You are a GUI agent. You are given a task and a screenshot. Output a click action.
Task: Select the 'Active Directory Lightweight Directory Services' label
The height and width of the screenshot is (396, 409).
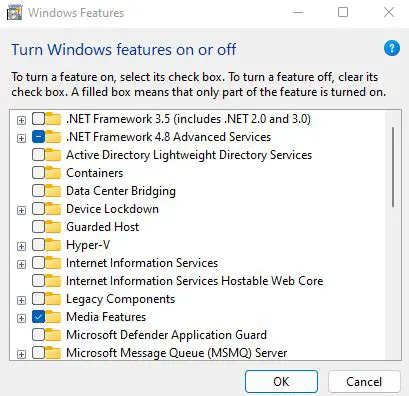(189, 155)
